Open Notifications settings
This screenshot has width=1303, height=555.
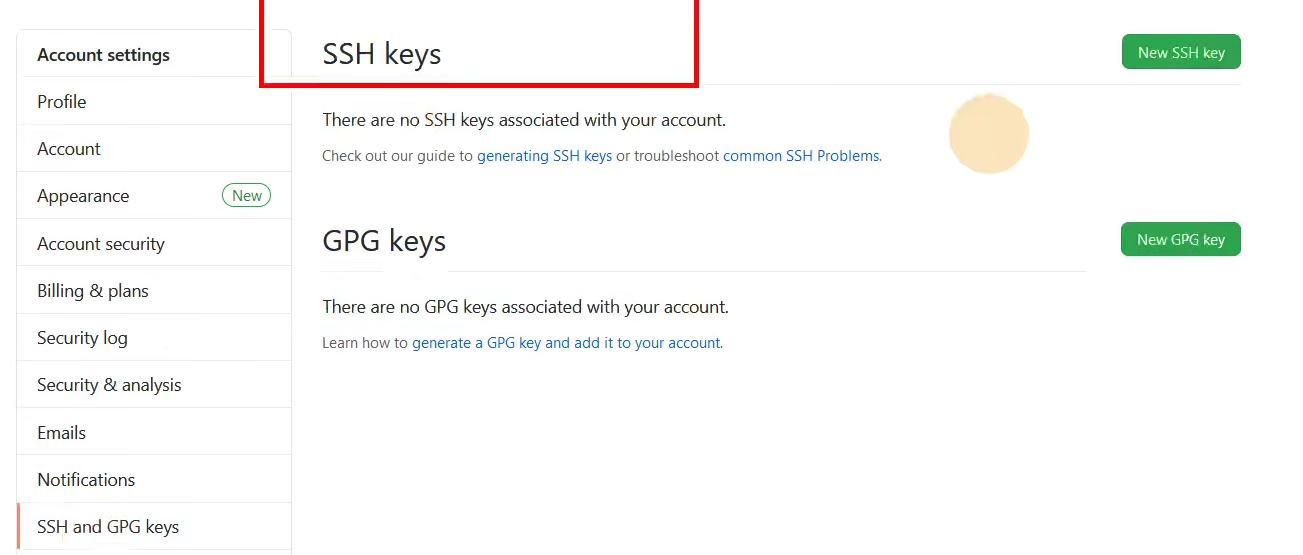86,480
